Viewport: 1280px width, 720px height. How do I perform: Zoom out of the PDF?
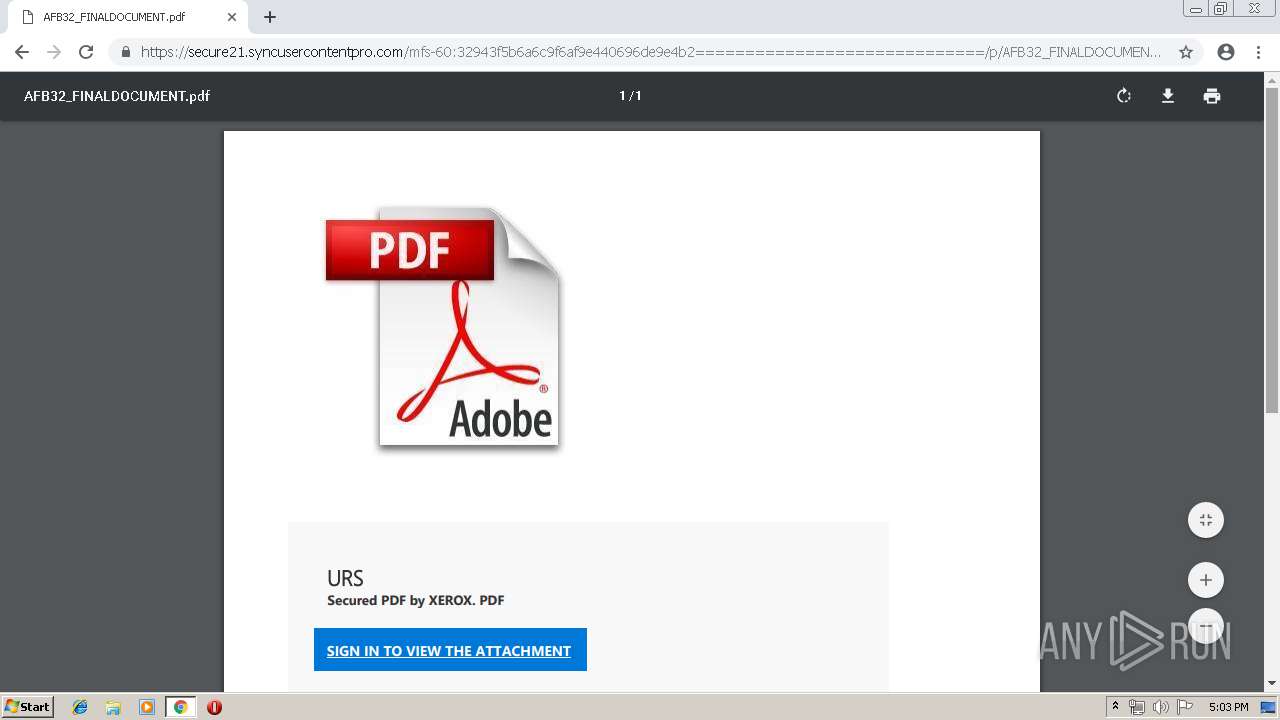tap(1206, 627)
